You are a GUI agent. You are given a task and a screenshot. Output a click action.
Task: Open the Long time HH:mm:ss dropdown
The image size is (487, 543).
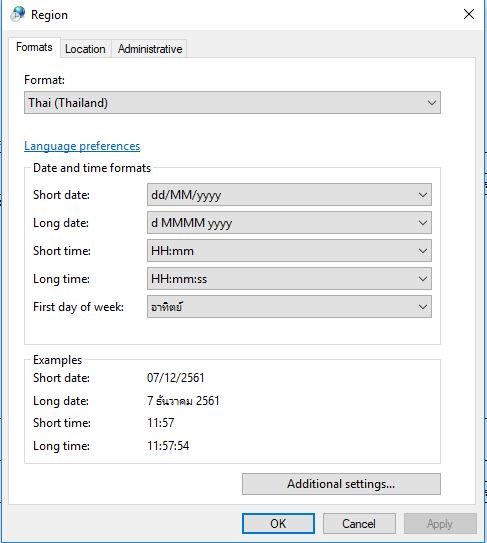289,279
